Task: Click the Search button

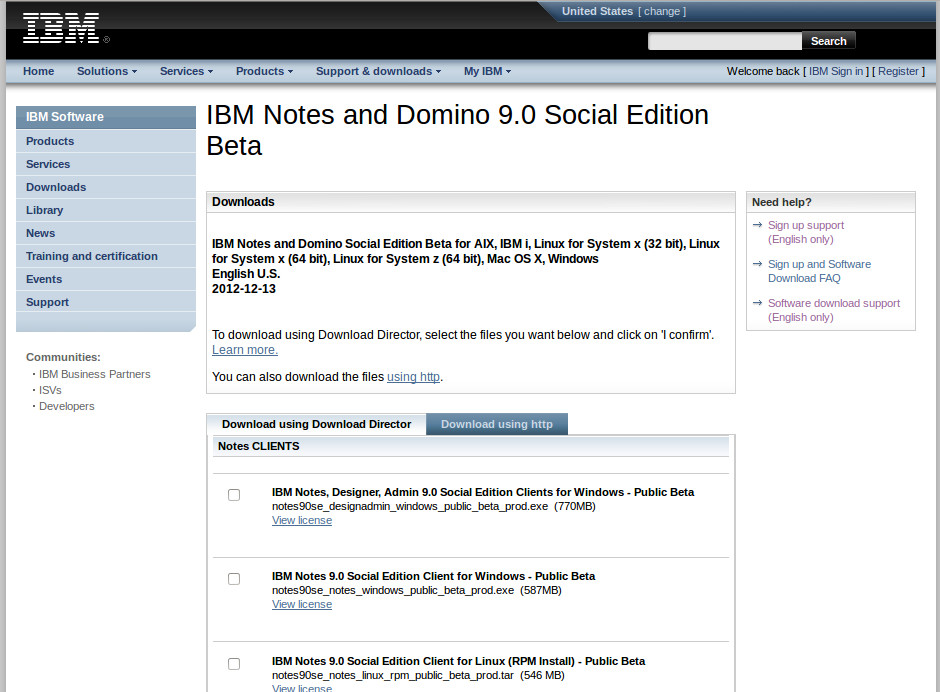Action: pos(828,41)
